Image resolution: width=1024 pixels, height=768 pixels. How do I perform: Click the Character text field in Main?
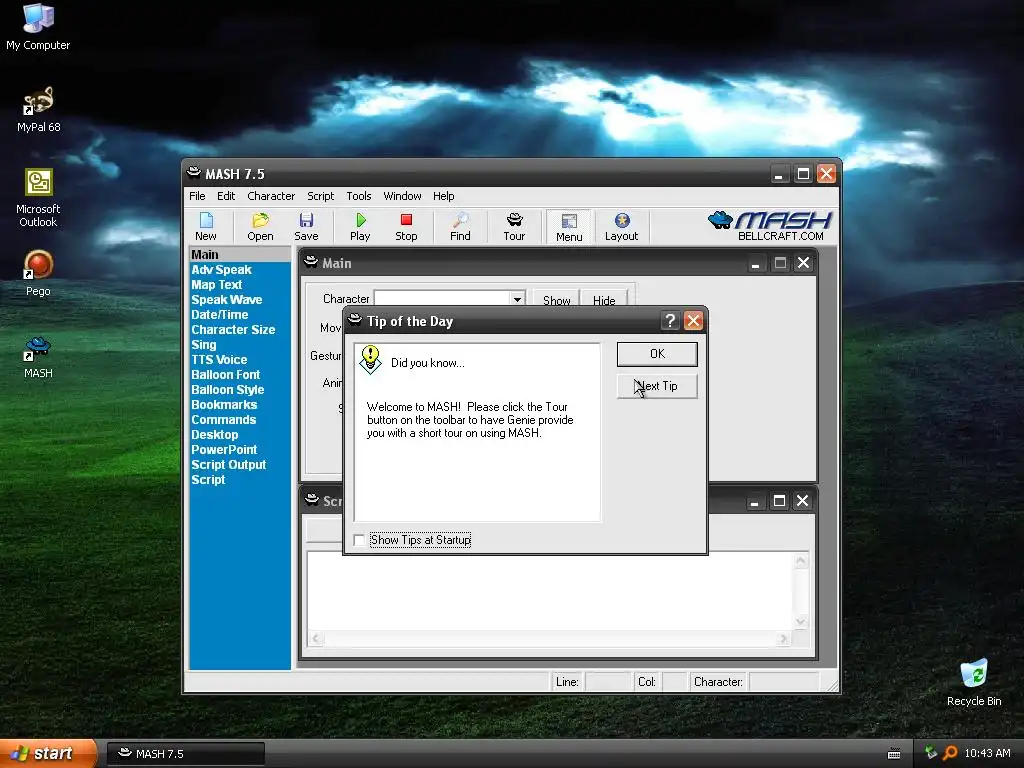[442, 299]
